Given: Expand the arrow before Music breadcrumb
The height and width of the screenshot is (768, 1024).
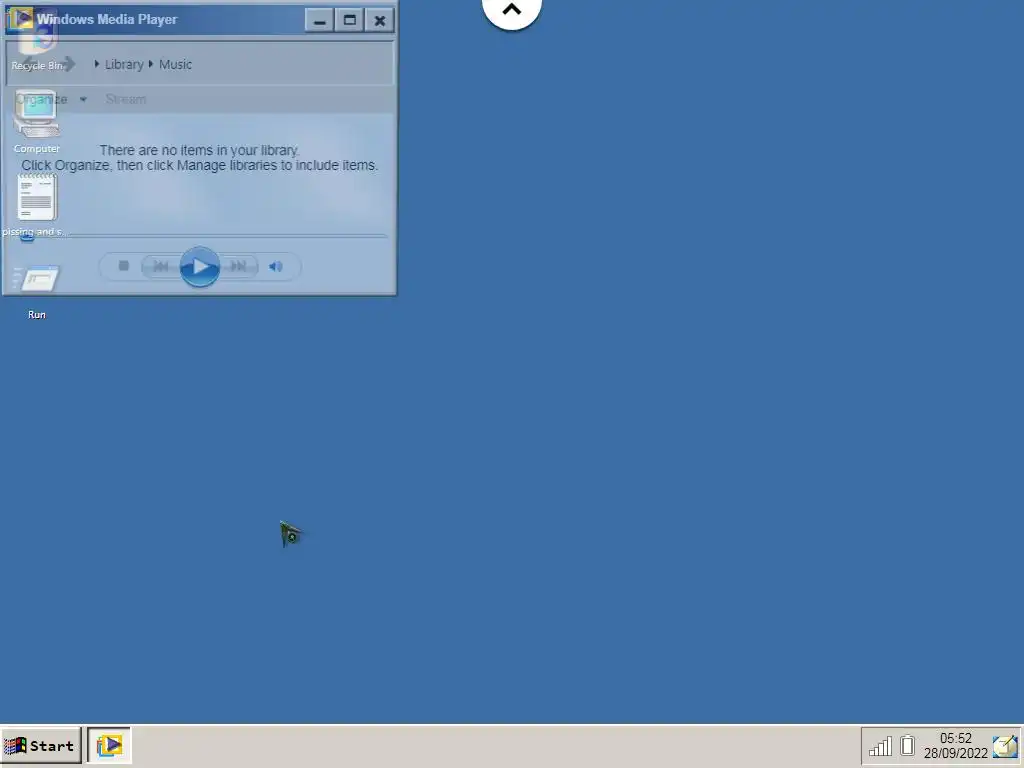Looking at the screenshot, I should coord(151,64).
